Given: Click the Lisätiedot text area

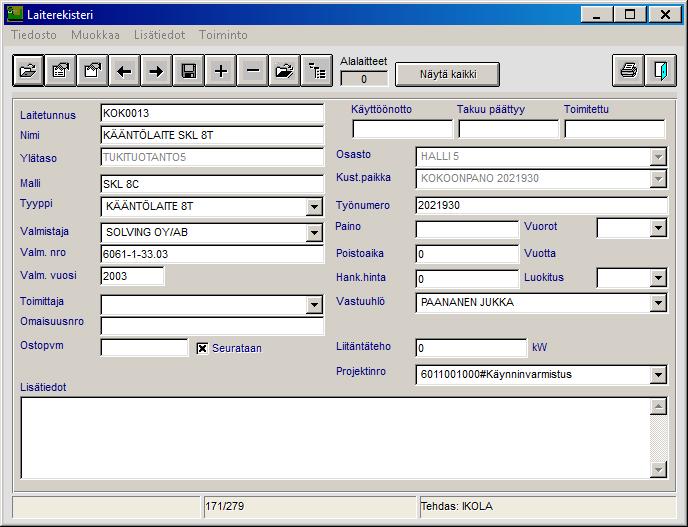Looking at the screenshot, I should coord(335,438).
